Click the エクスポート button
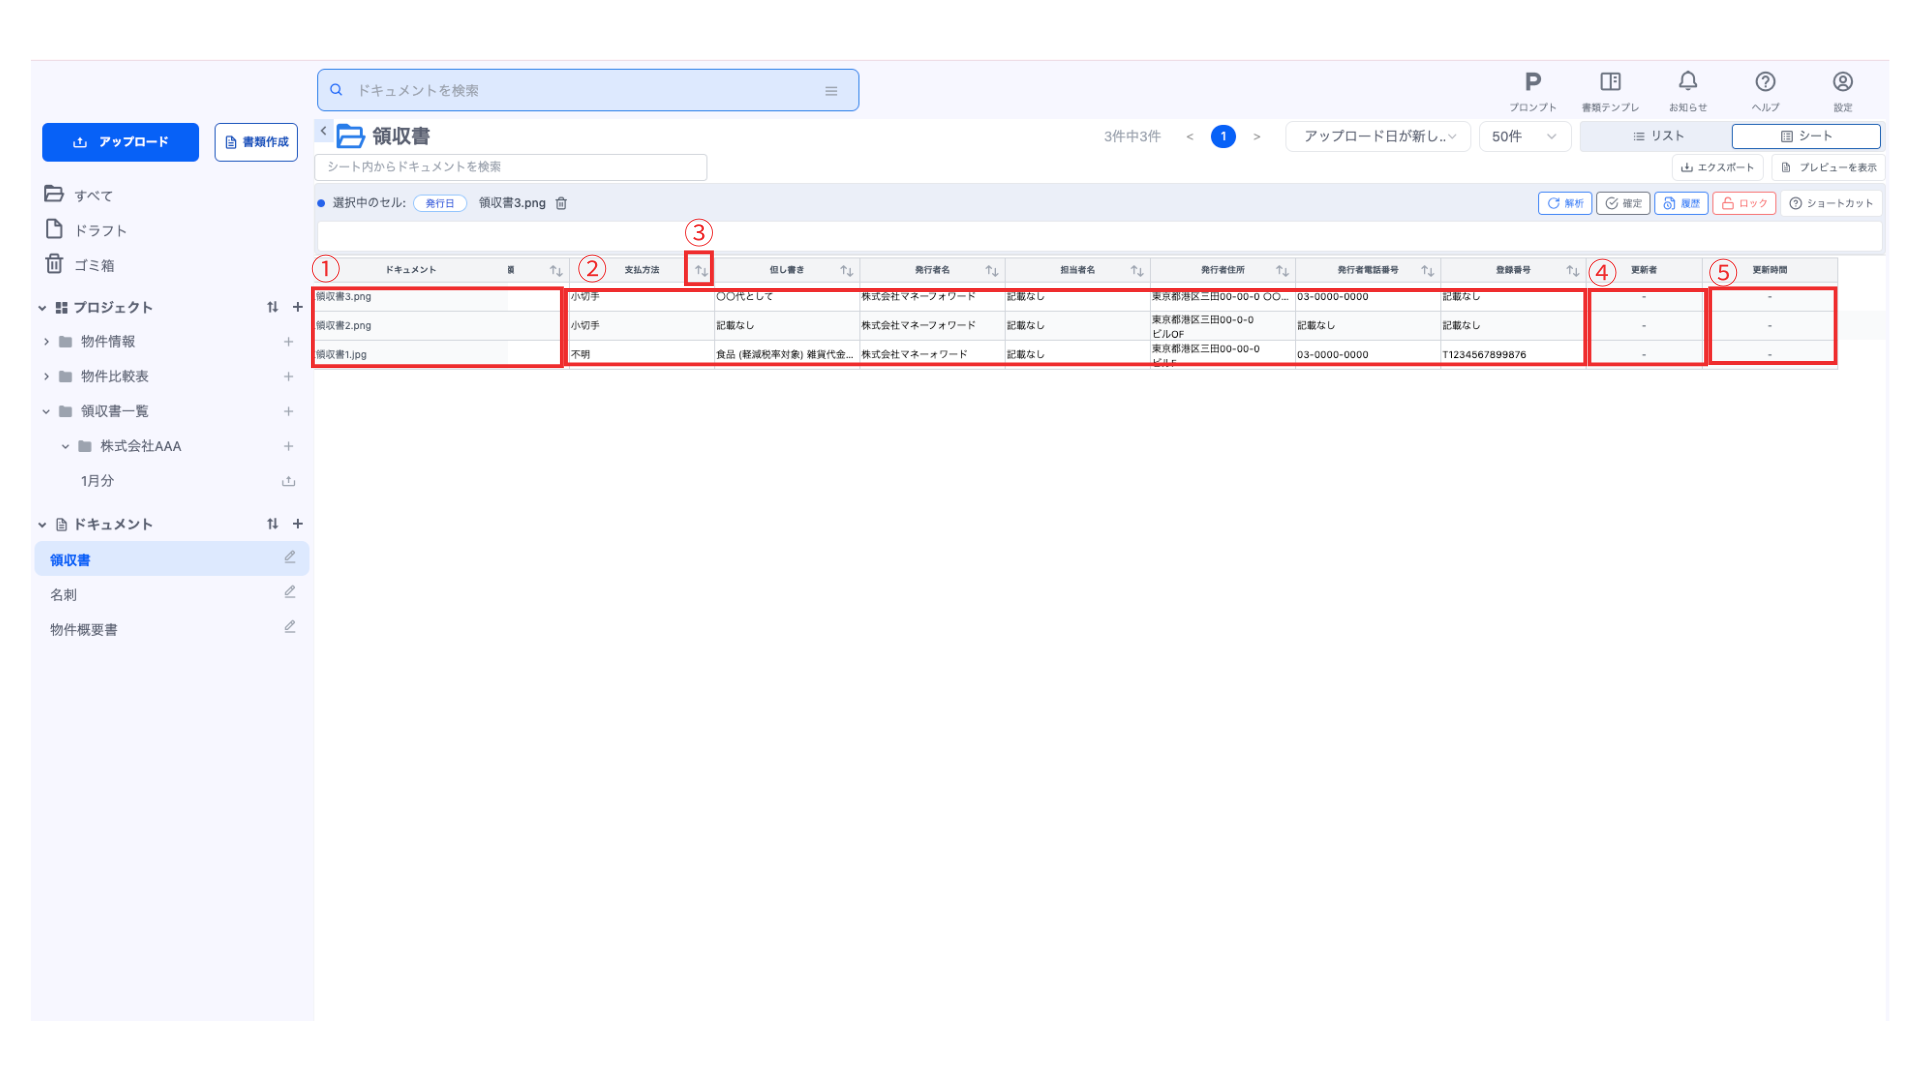This screenshot has height=1080, width=1920. click(x=1717, y=167)
